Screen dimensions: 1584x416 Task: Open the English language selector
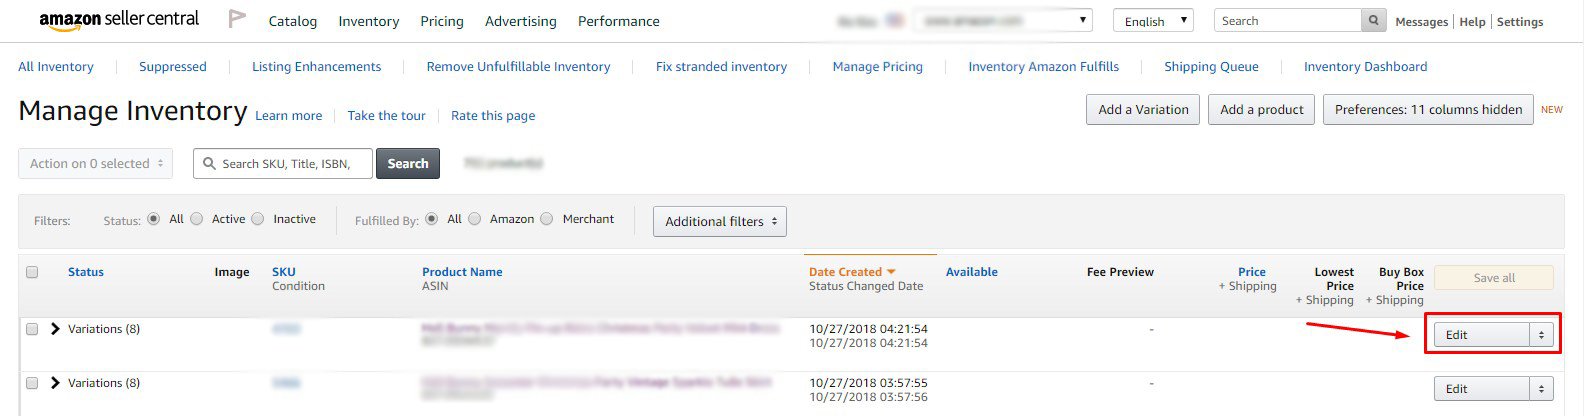pos(1153,21)
